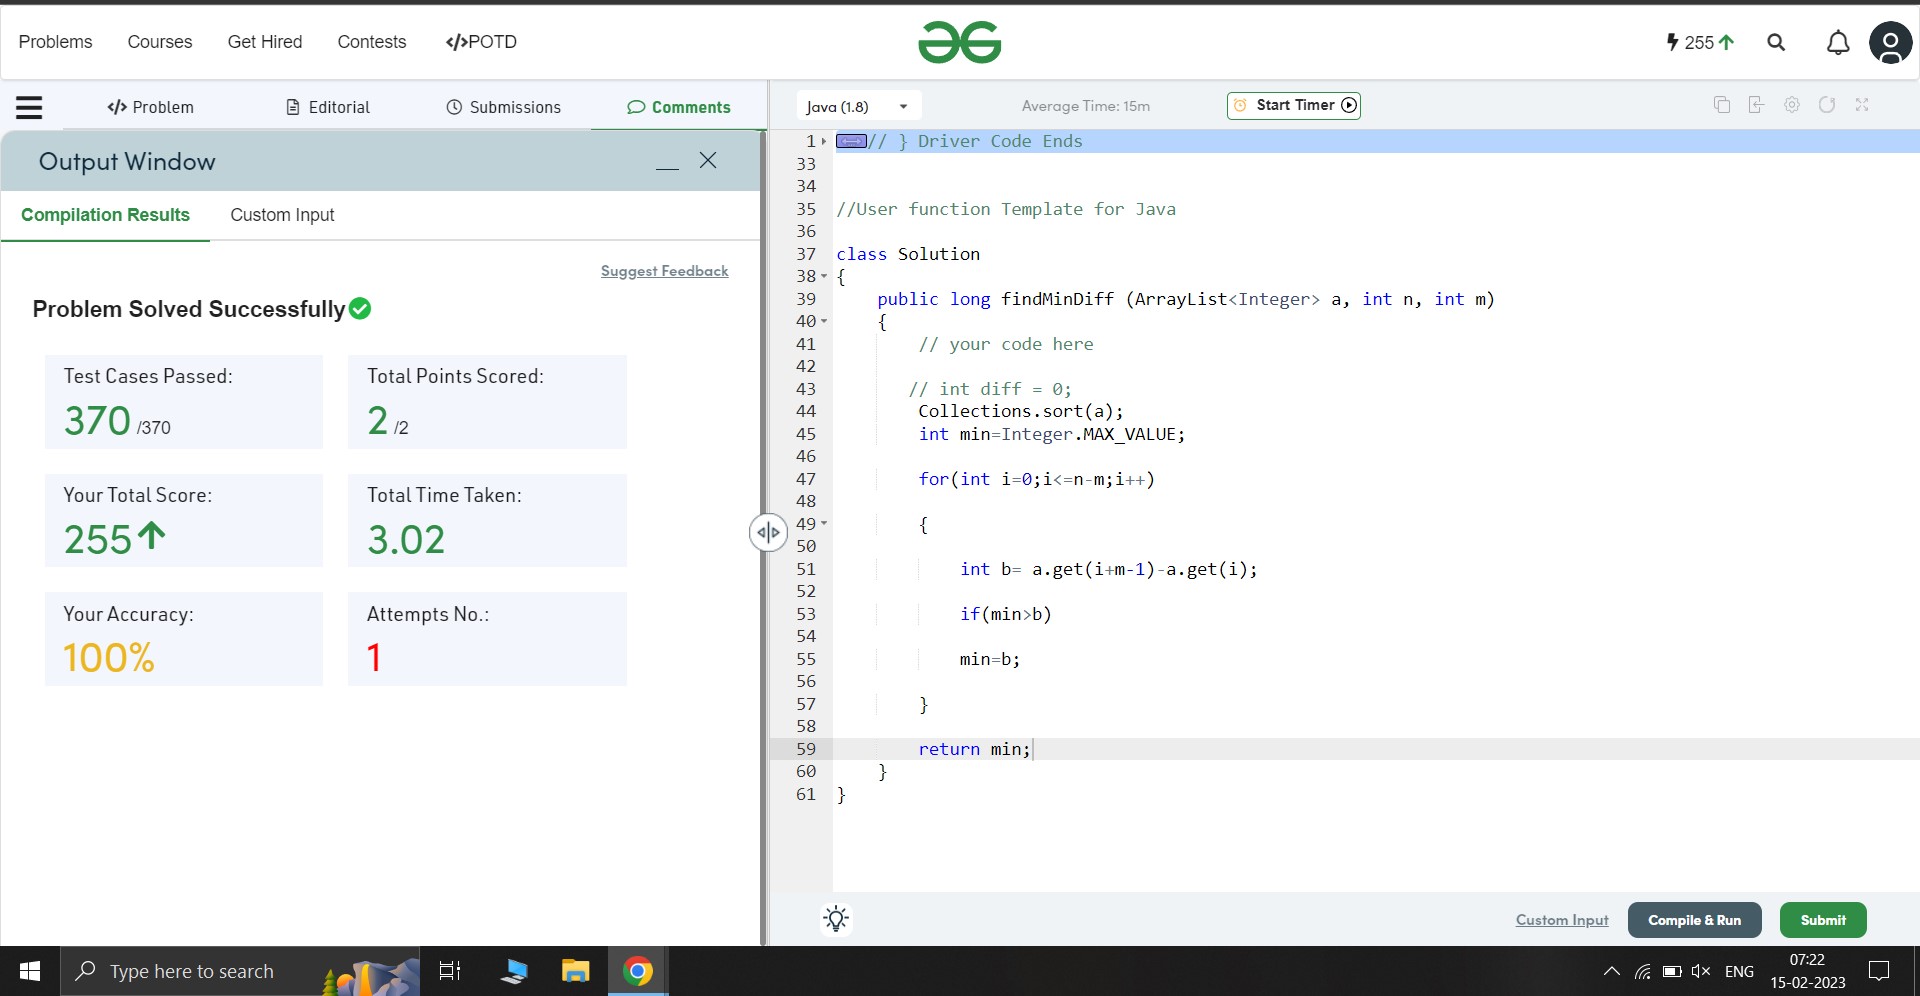Image resolution: width=1920 pixels, height=996 pixels.
Task: Open File Explorer from the taskbar
Action: coord(575,971)
